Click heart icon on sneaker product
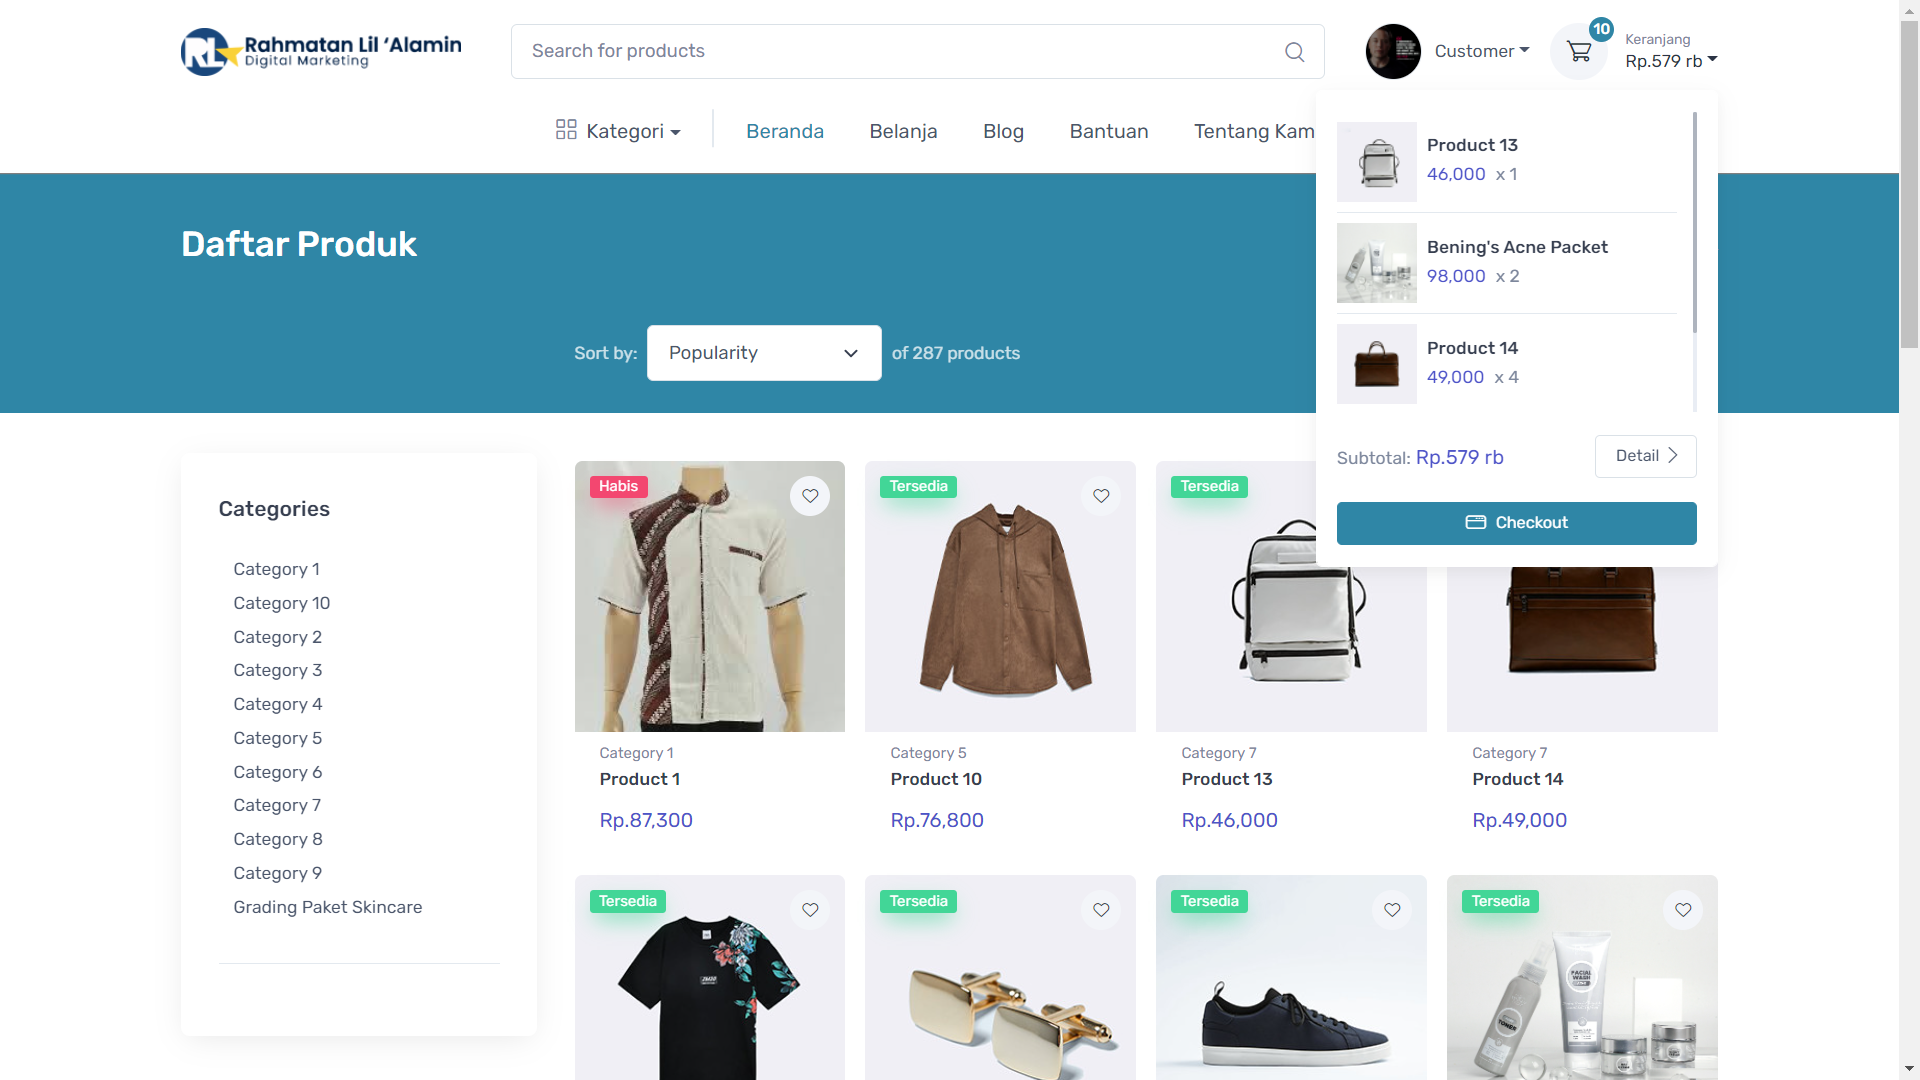The height and width of the screenshot is (1080, 1920). (1392, 910)
